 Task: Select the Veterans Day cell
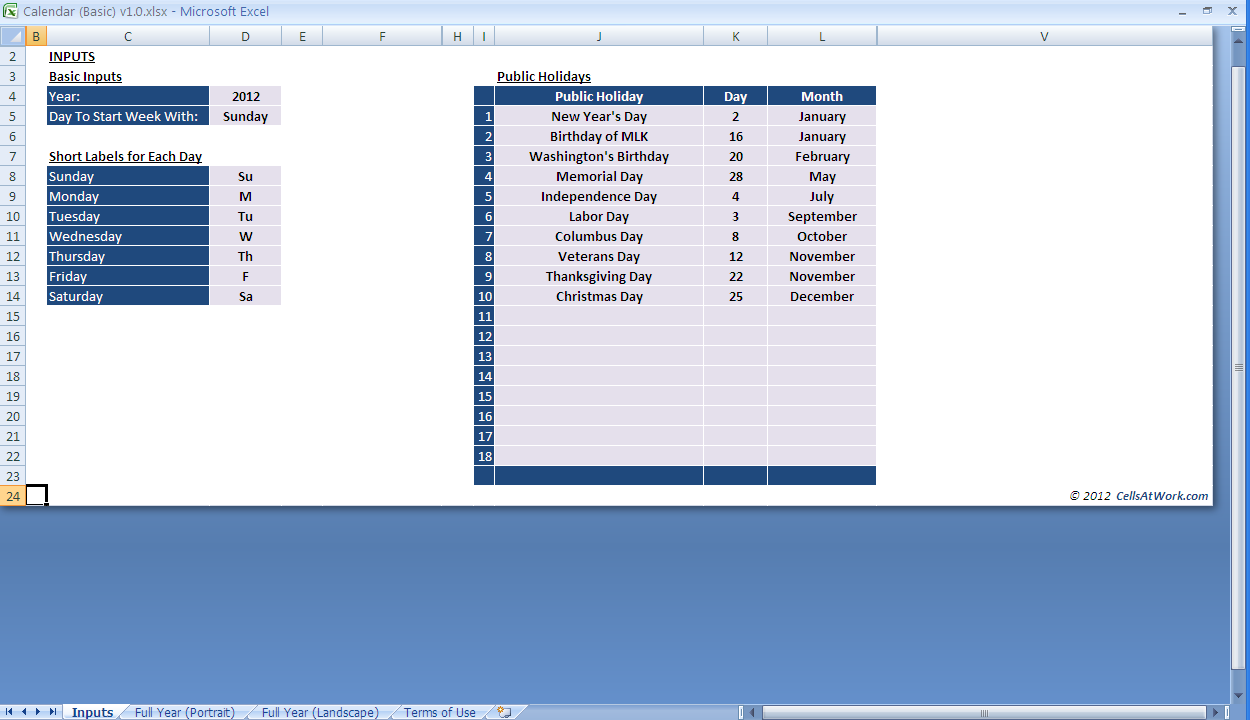tap(599, 256)
